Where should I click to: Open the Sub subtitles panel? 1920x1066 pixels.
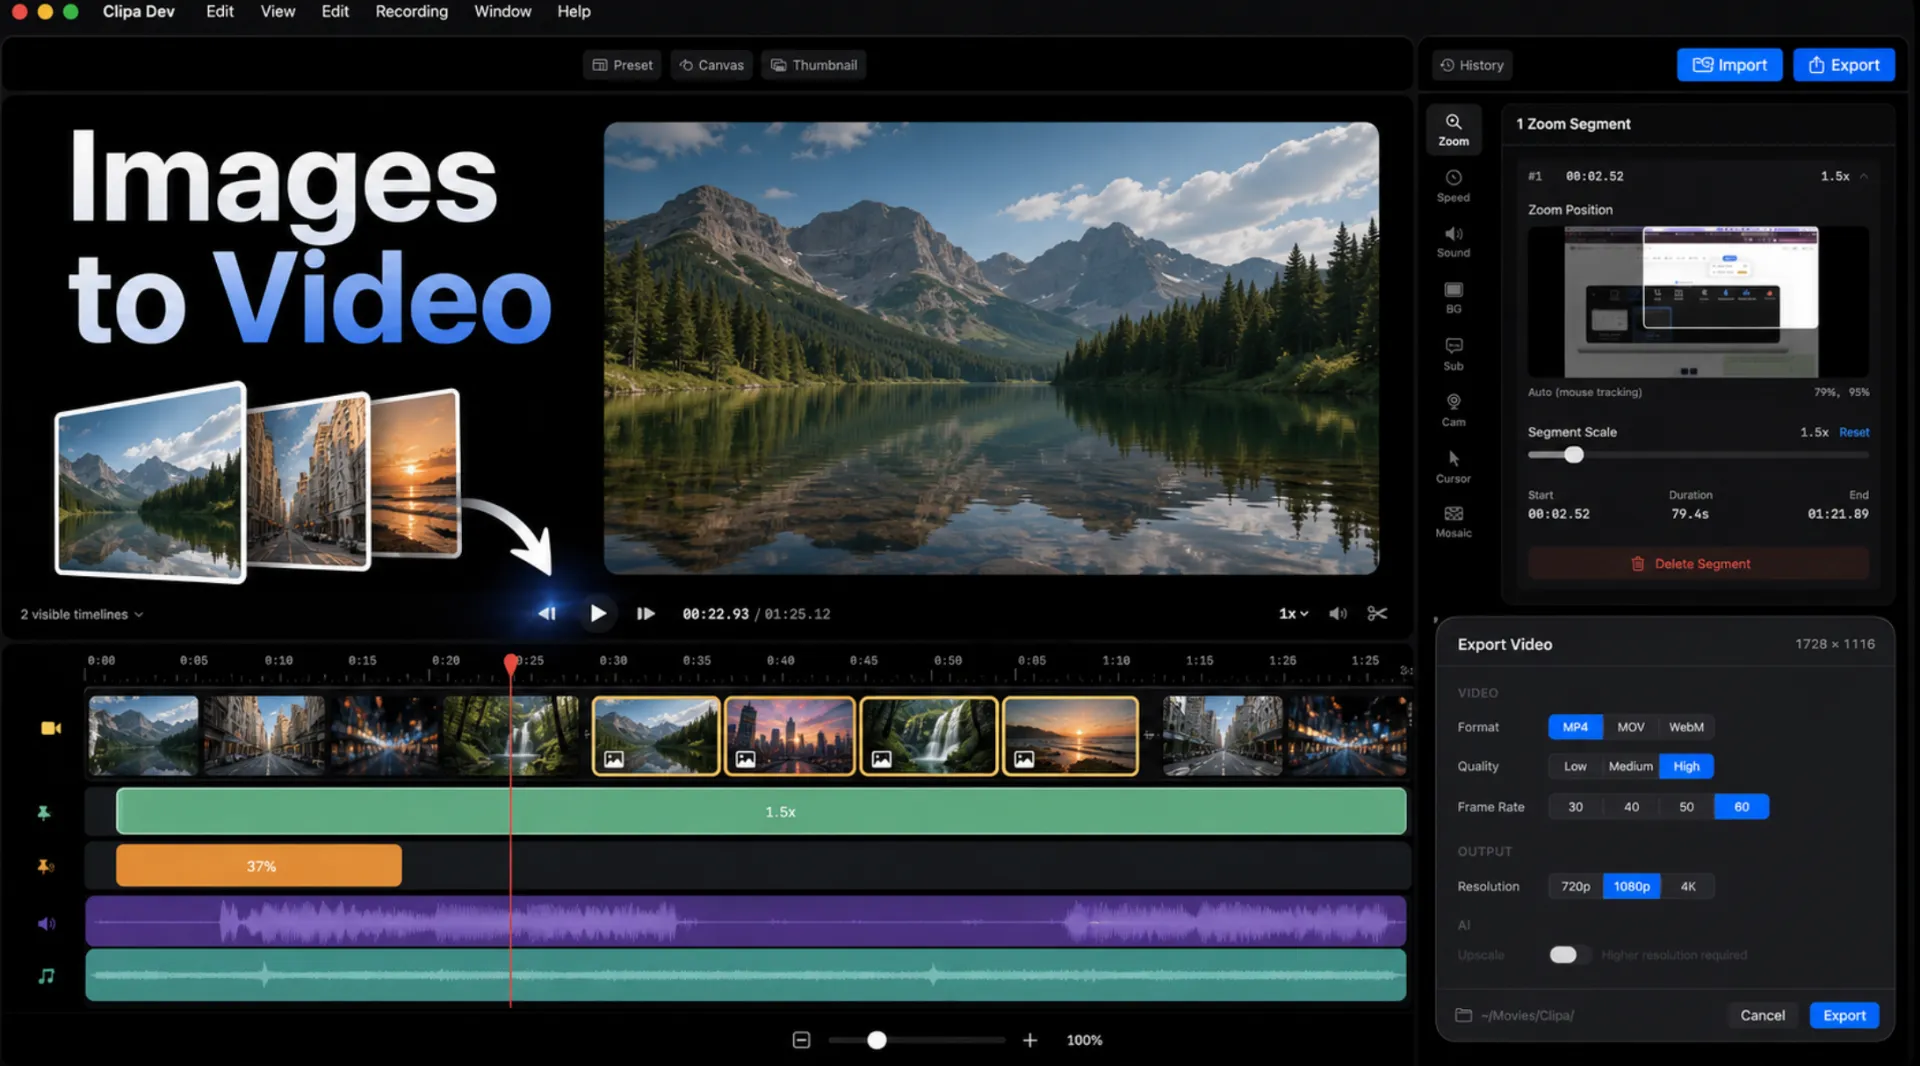coord(1453,354)
